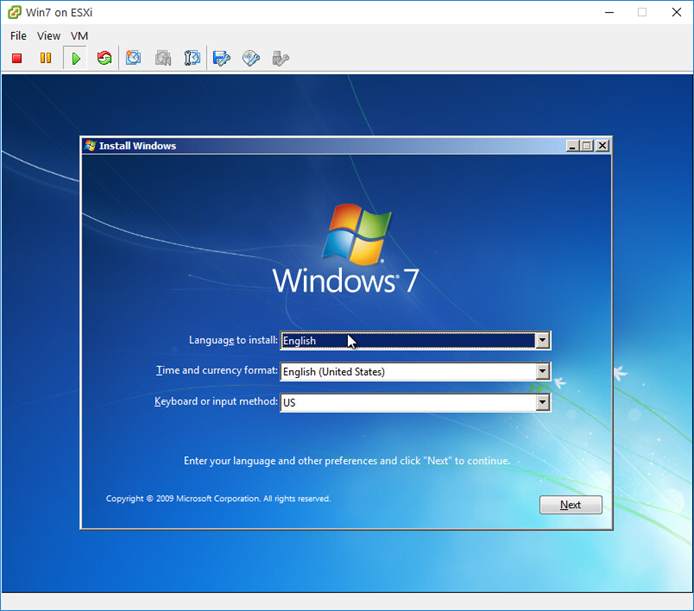Screen dimensions: 694x611
Task: Click the floppy disk connect device icon
Action: point(221,58)
